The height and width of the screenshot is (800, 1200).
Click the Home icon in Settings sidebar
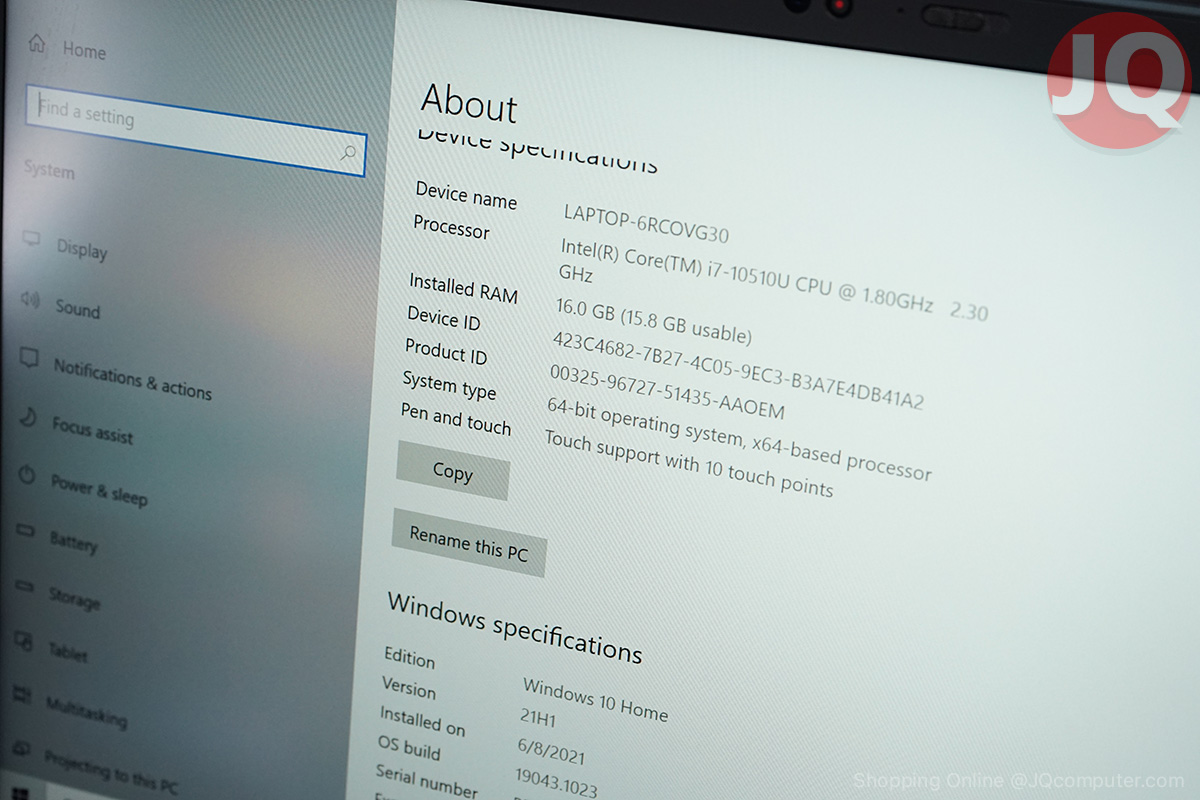[37, 44]
